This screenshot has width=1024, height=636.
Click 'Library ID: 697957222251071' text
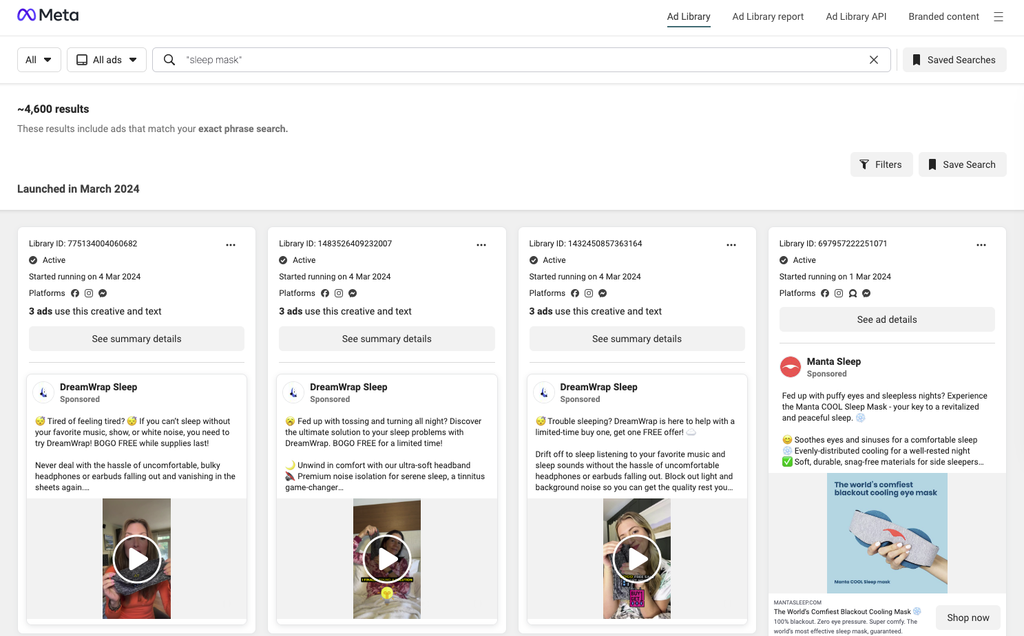tap(833, 244)
